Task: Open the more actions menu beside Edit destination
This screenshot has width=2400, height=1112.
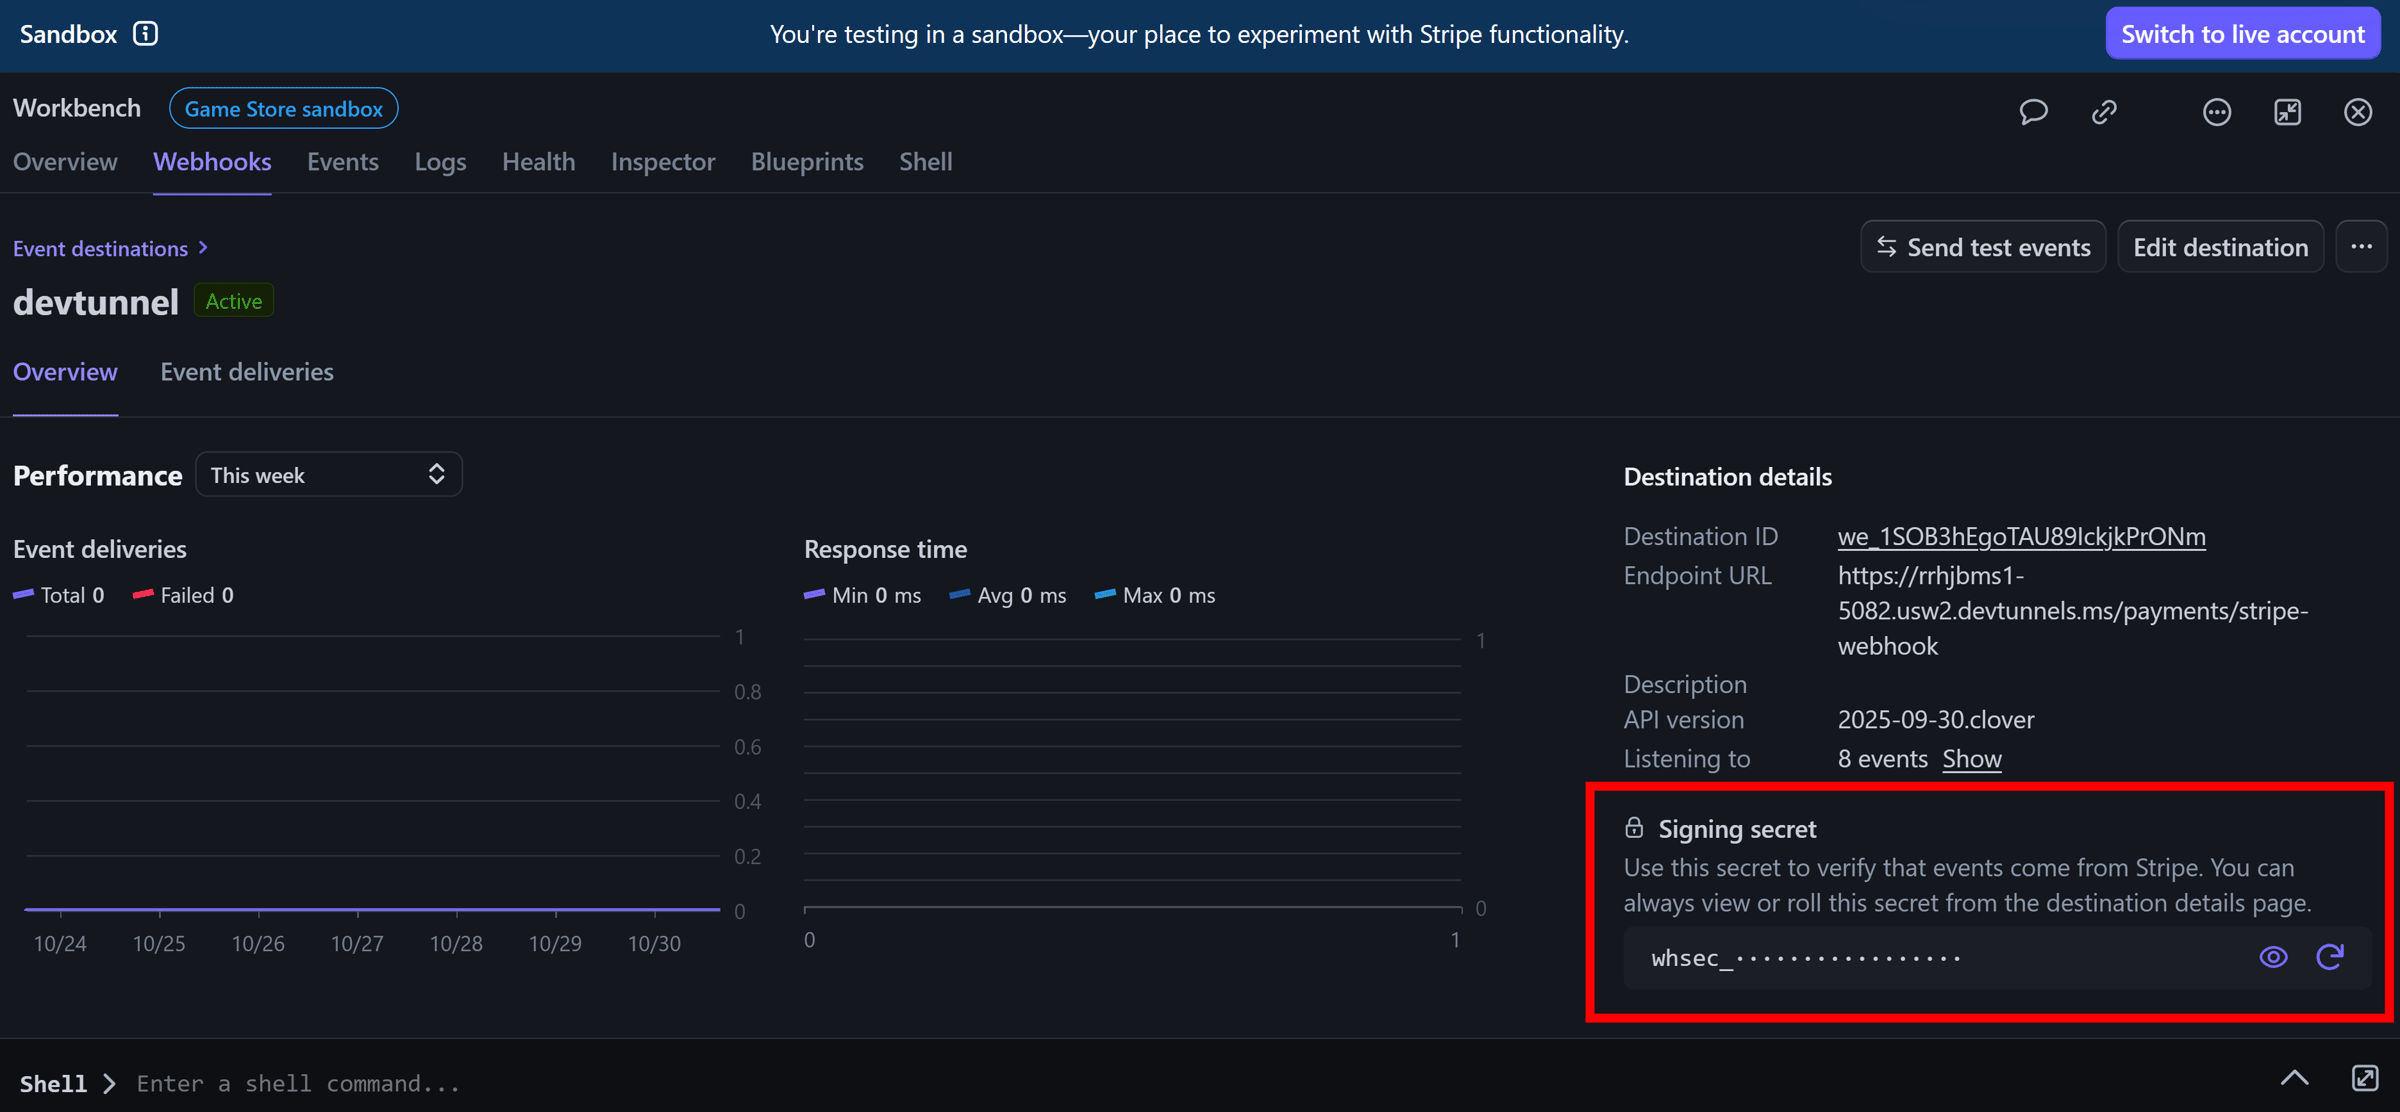Action: (x=2361, y=247)
